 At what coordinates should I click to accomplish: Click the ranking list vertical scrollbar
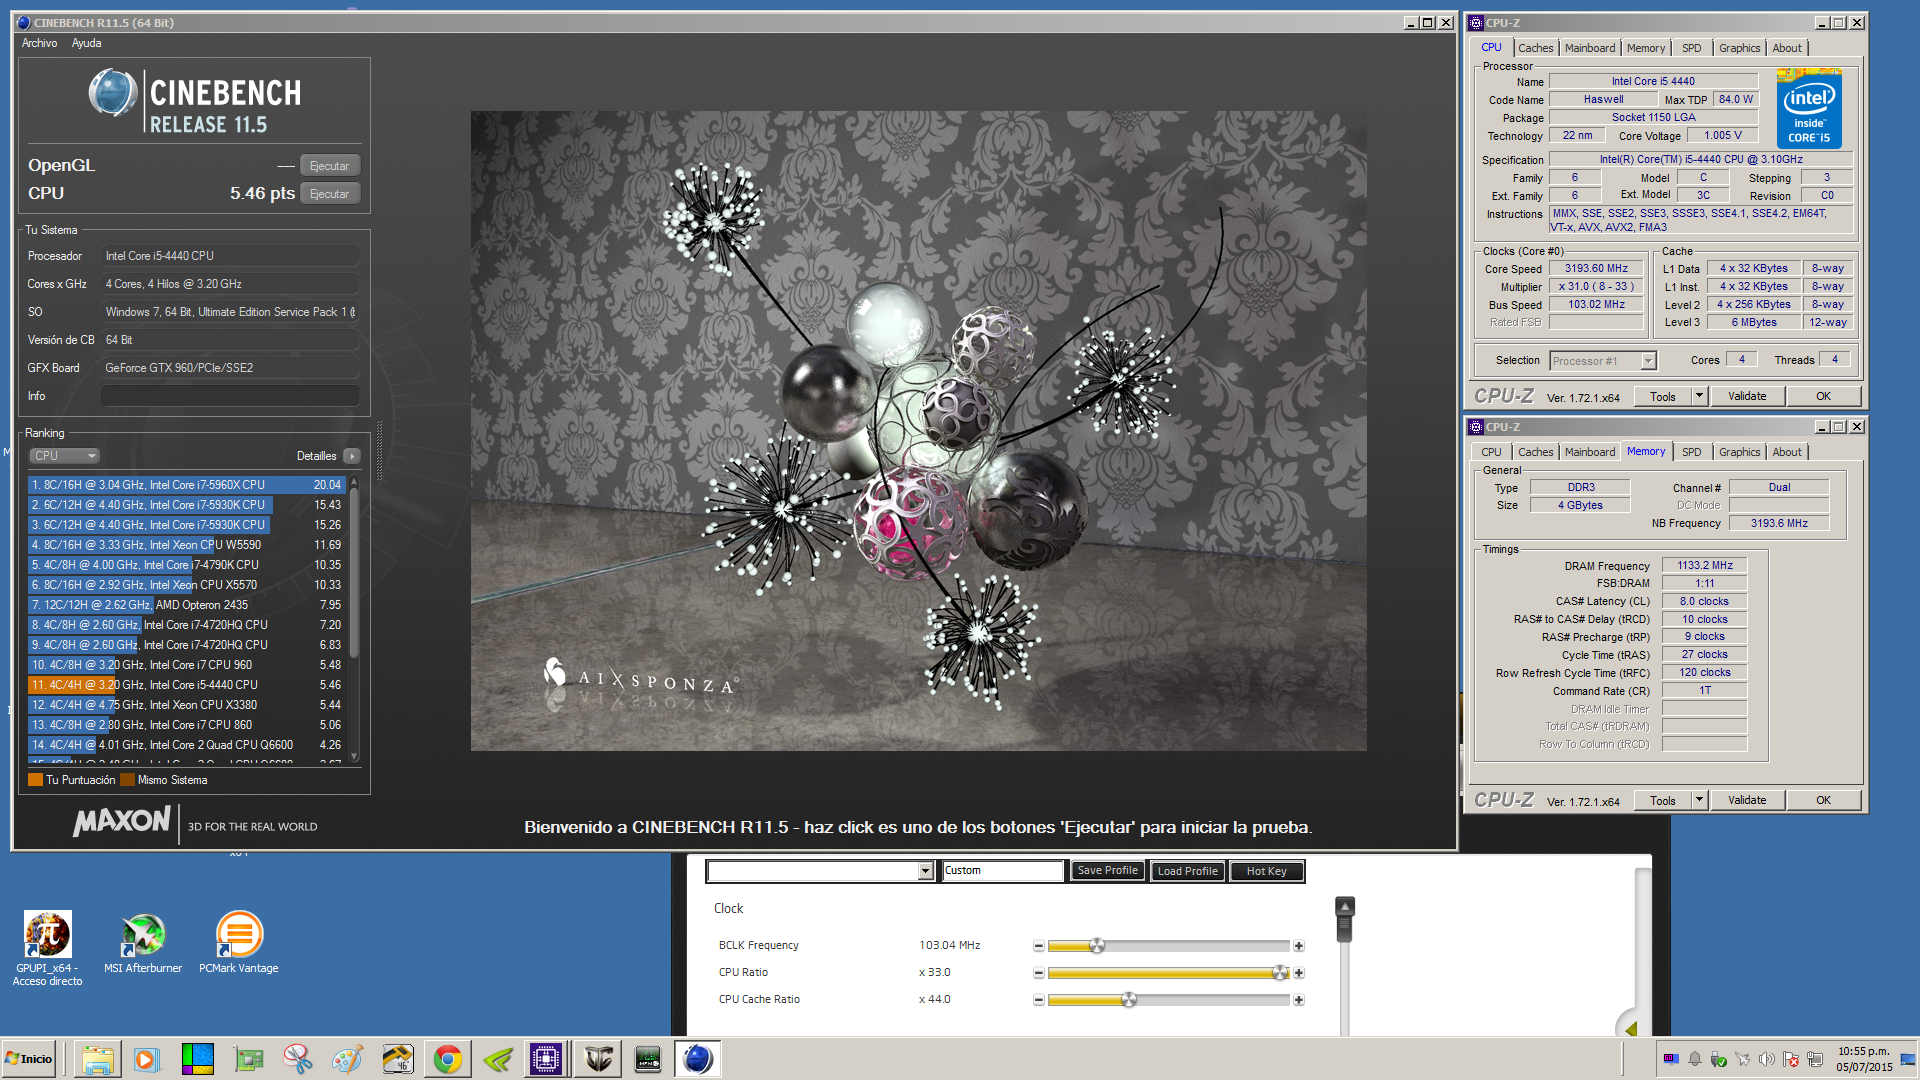(x=354, y=621)
